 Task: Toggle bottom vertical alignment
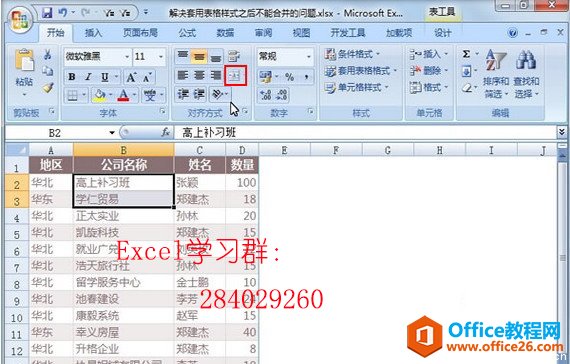(x=216, y=56)
